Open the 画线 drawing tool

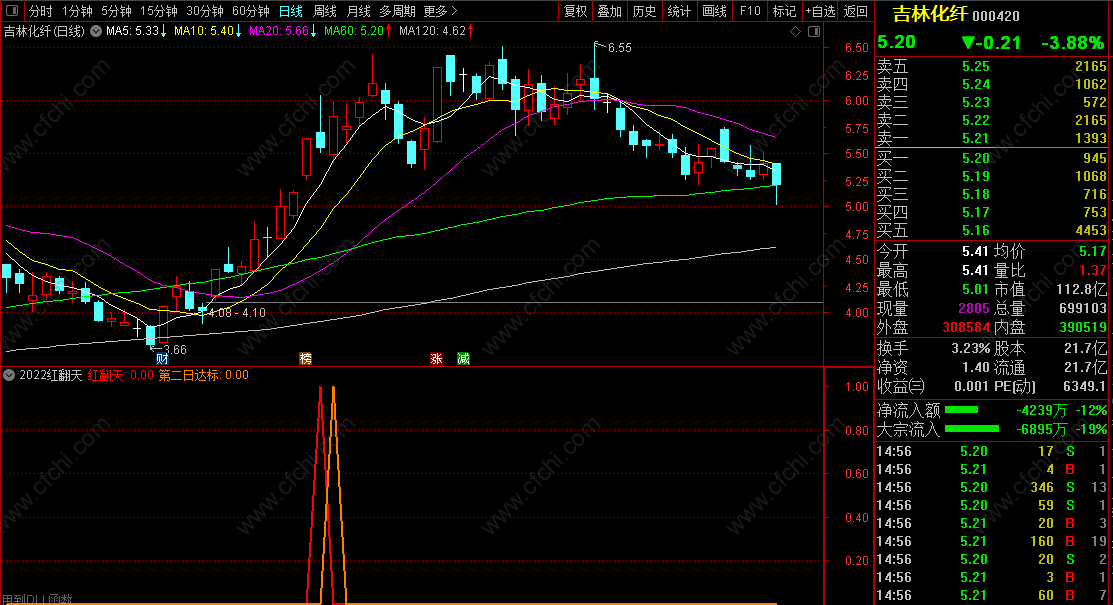tap(714, 11)
